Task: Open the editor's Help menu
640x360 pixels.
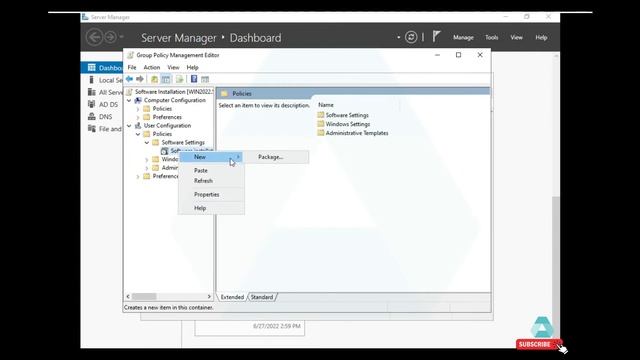Action: point(192,67)
